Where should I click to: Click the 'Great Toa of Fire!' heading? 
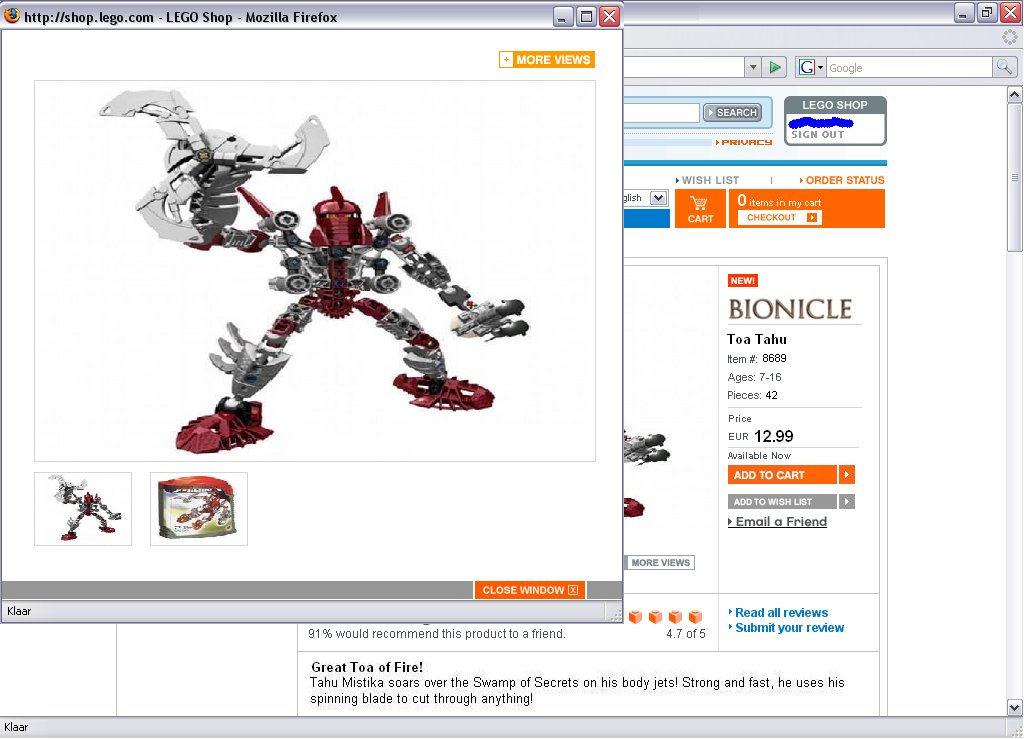click(x=367, y=667)
